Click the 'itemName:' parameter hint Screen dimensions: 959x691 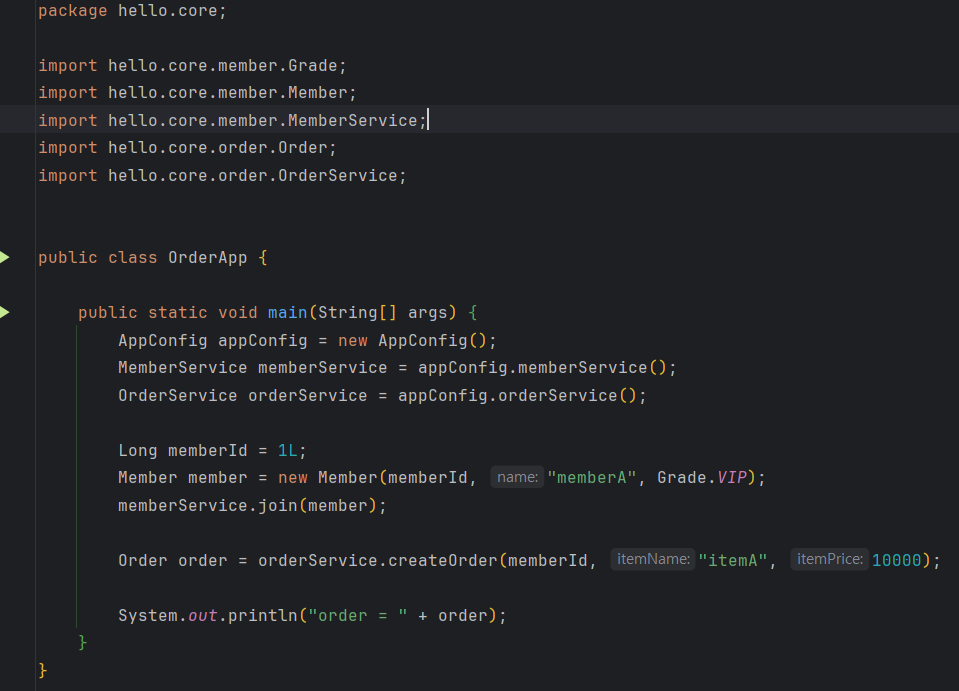click(653, 560)
